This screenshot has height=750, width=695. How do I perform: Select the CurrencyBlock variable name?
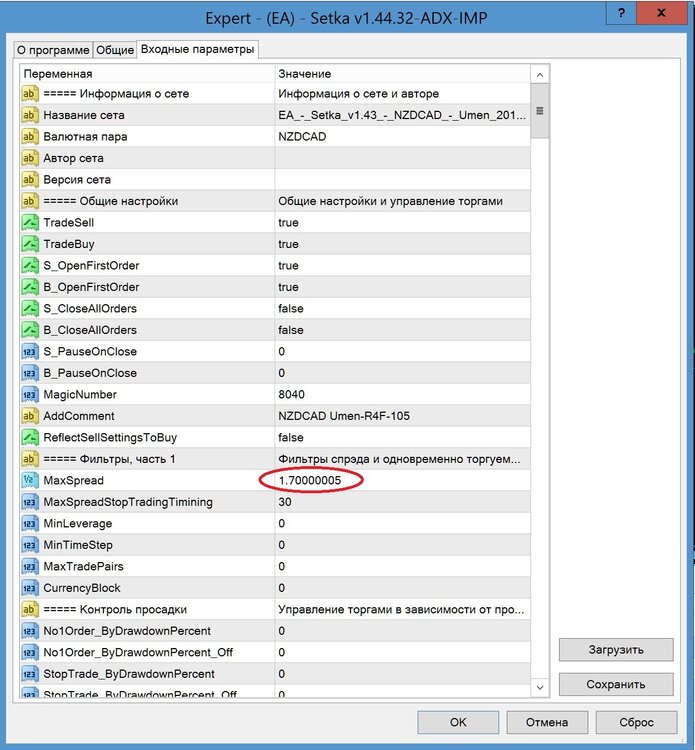coord(82,588)
